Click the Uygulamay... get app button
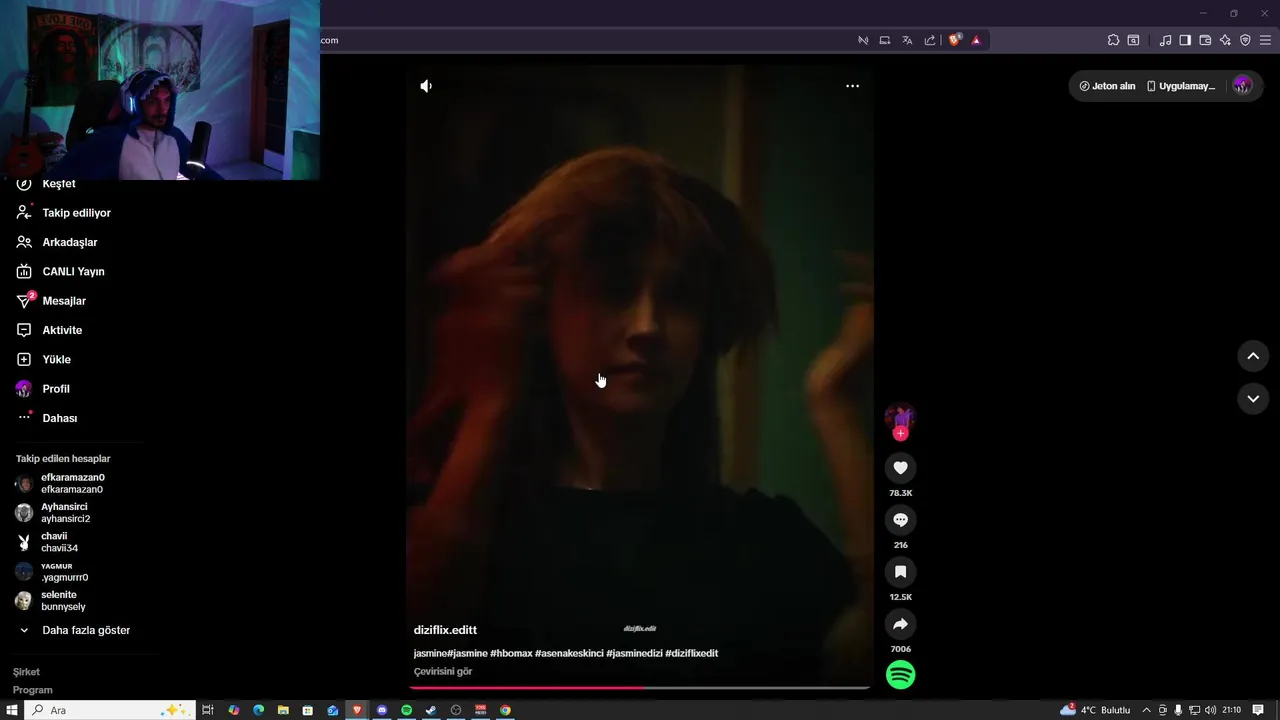This screenshot has height=720, width=1280. pos(1180,86)
